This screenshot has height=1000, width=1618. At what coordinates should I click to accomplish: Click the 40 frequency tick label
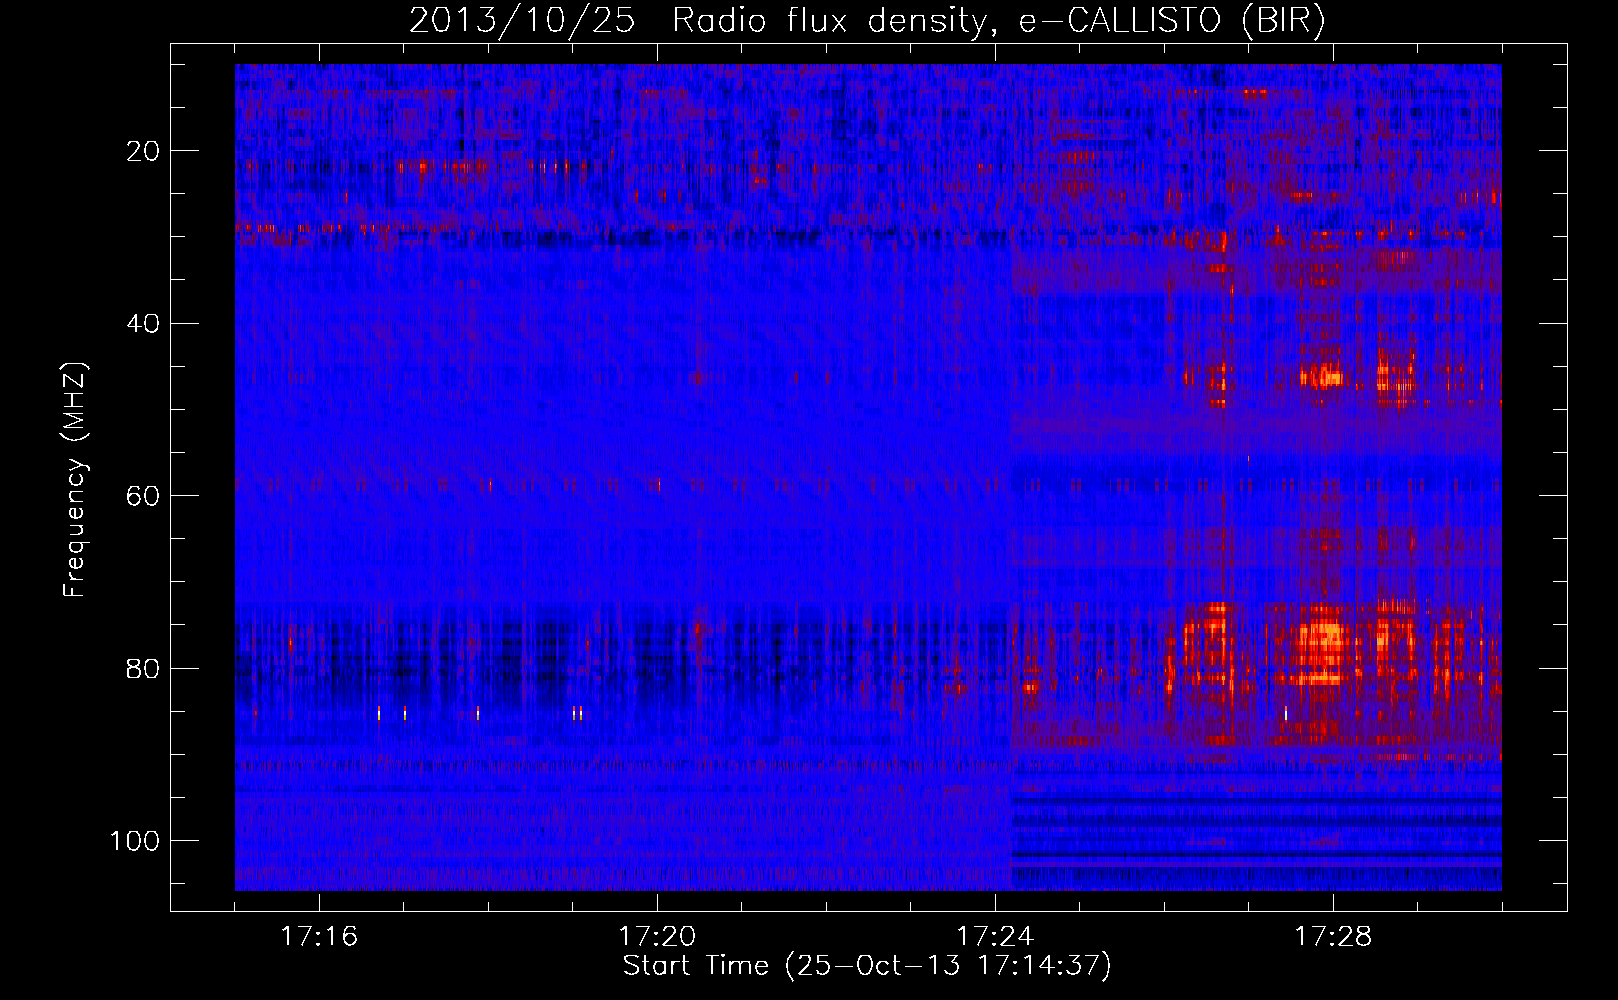coord(143,324)
